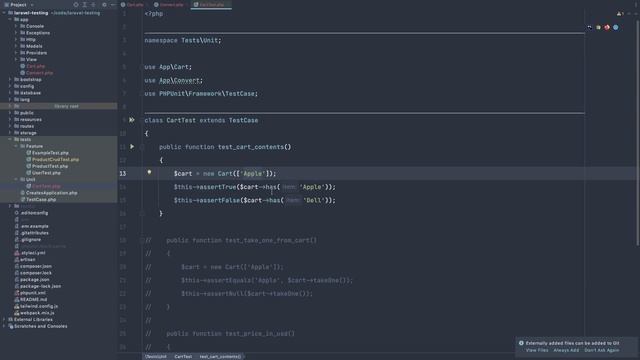Click the test file icon beside ExampleTest.php
This screenshot has width=640, height=360.
(x=29, y=153)
